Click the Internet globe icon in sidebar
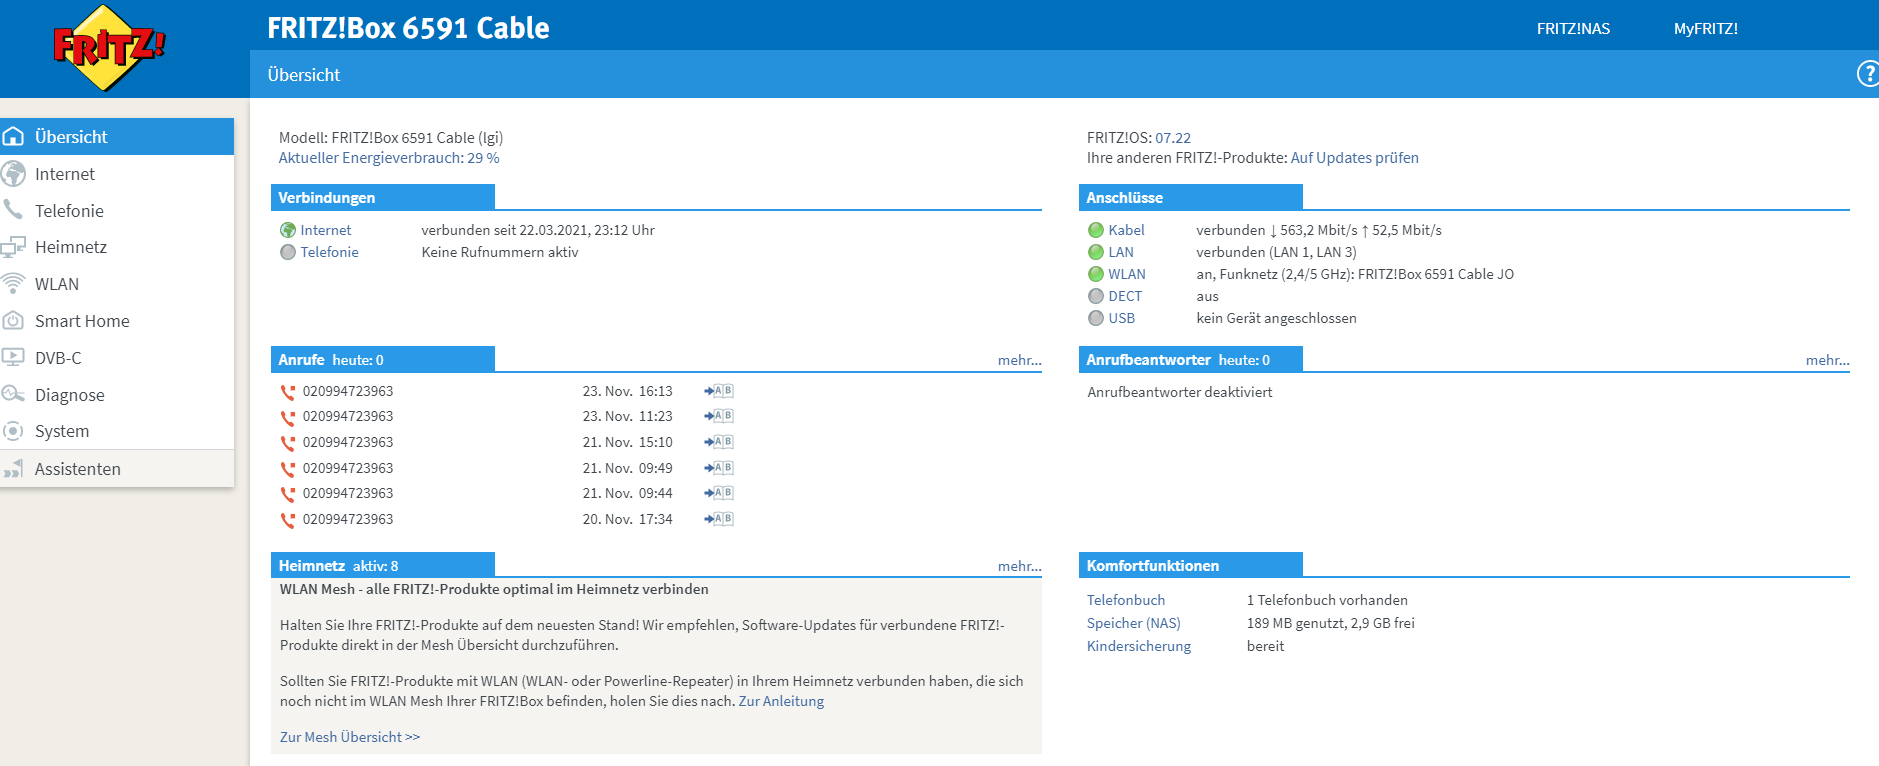 click(14, 173)
